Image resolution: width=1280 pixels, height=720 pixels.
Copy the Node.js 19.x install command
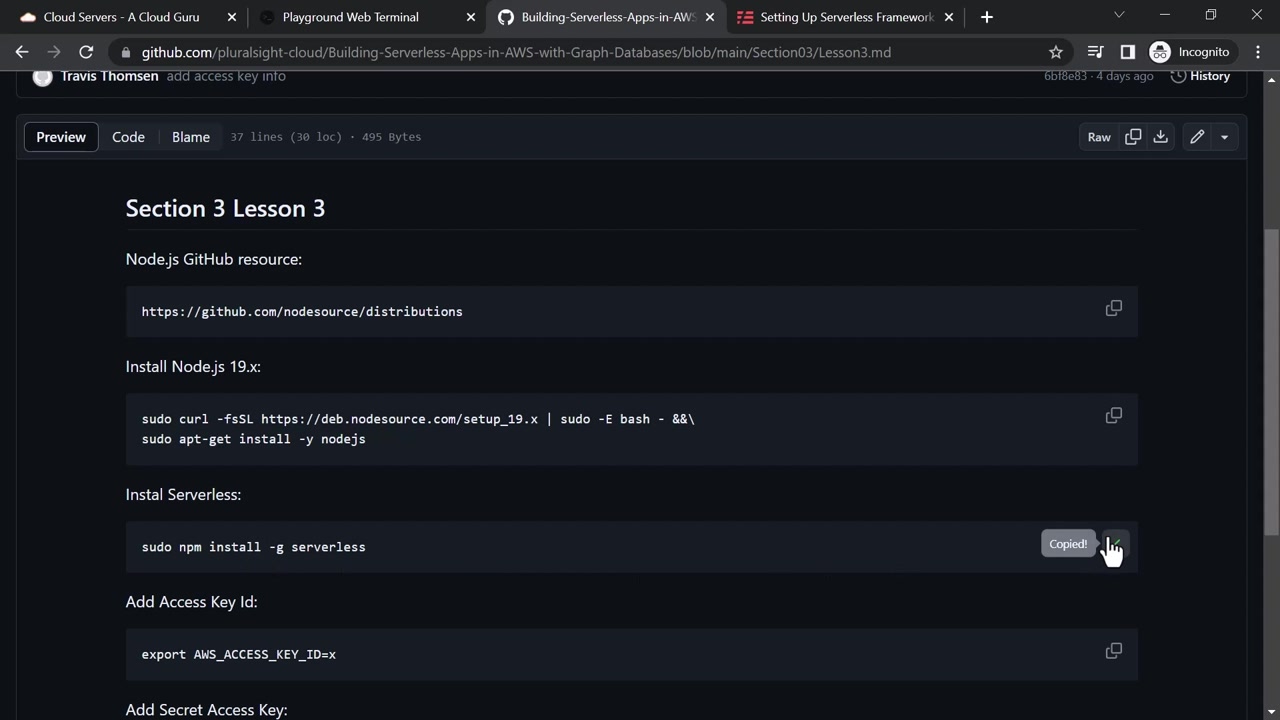[x=1113, y=415]
